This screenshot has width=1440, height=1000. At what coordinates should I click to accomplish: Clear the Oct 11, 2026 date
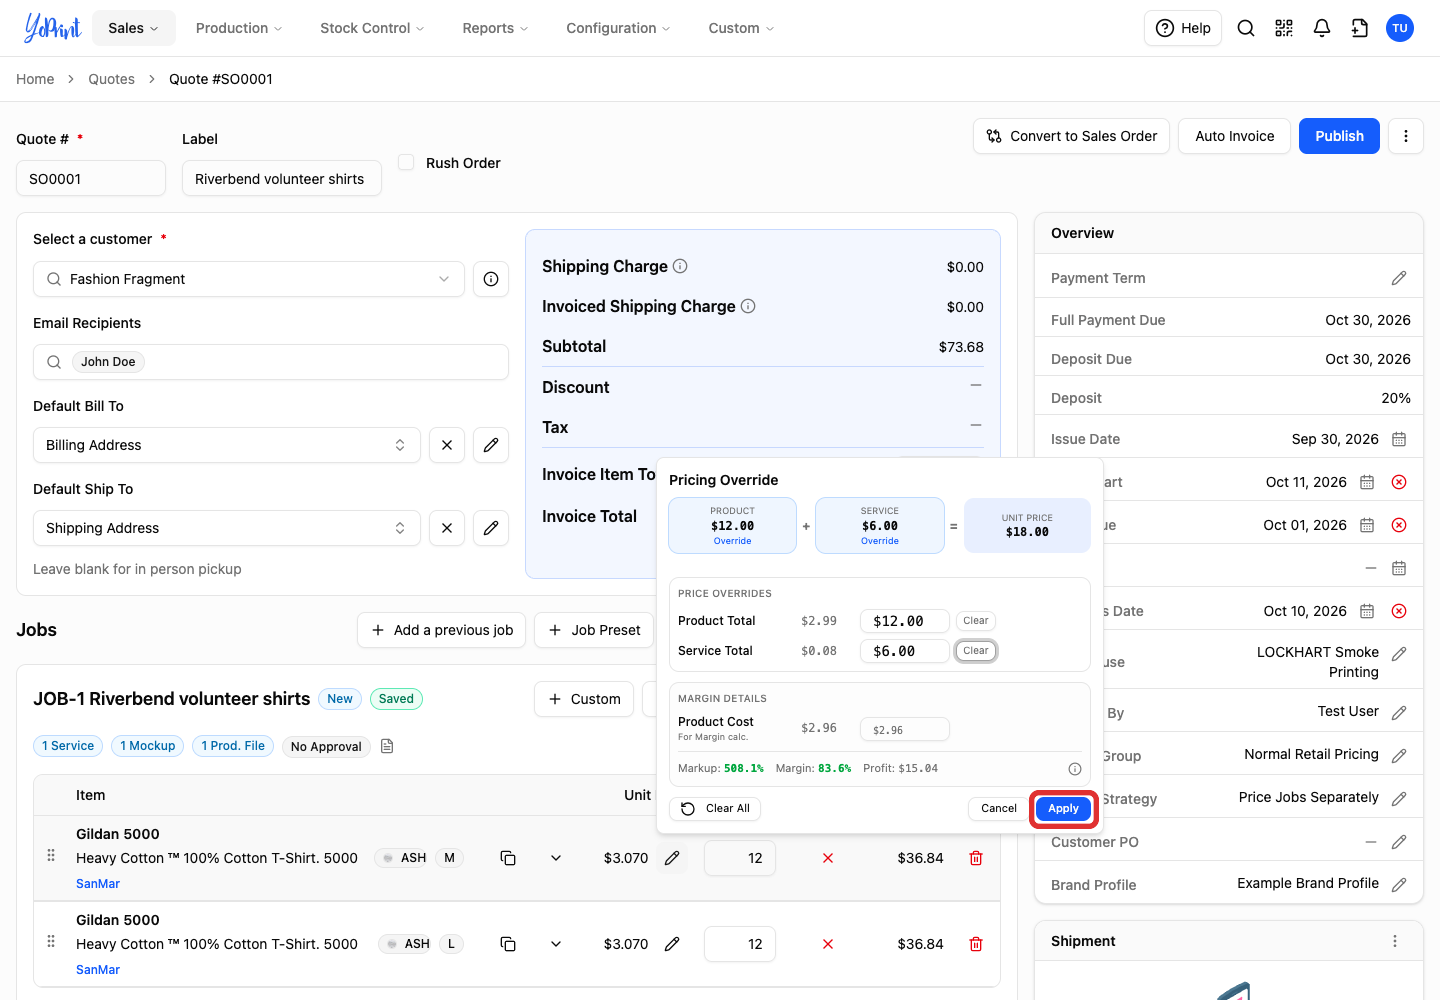[x=1399, y=482]
